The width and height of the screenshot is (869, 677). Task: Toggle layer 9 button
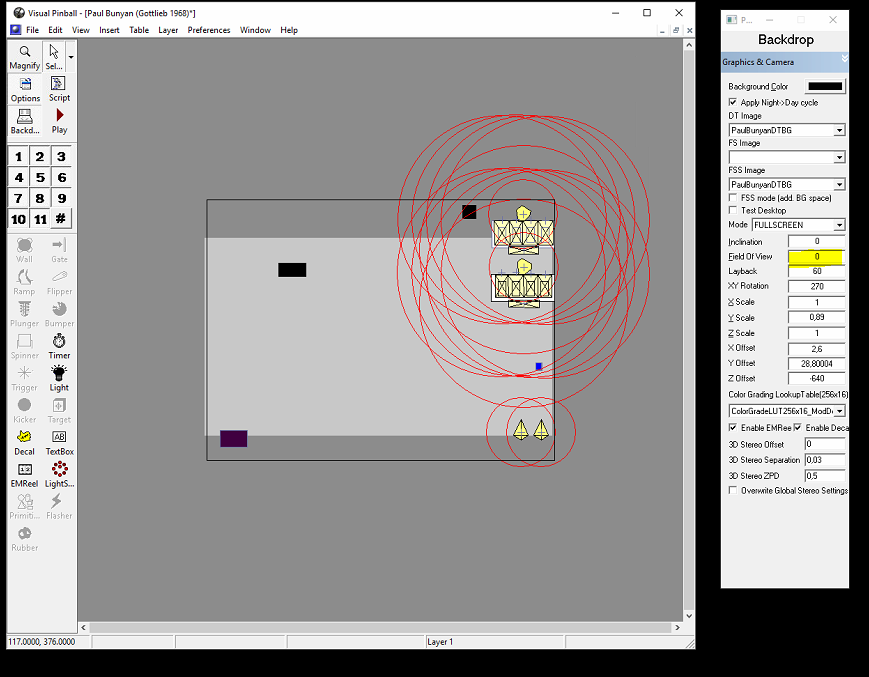point(62,198)
